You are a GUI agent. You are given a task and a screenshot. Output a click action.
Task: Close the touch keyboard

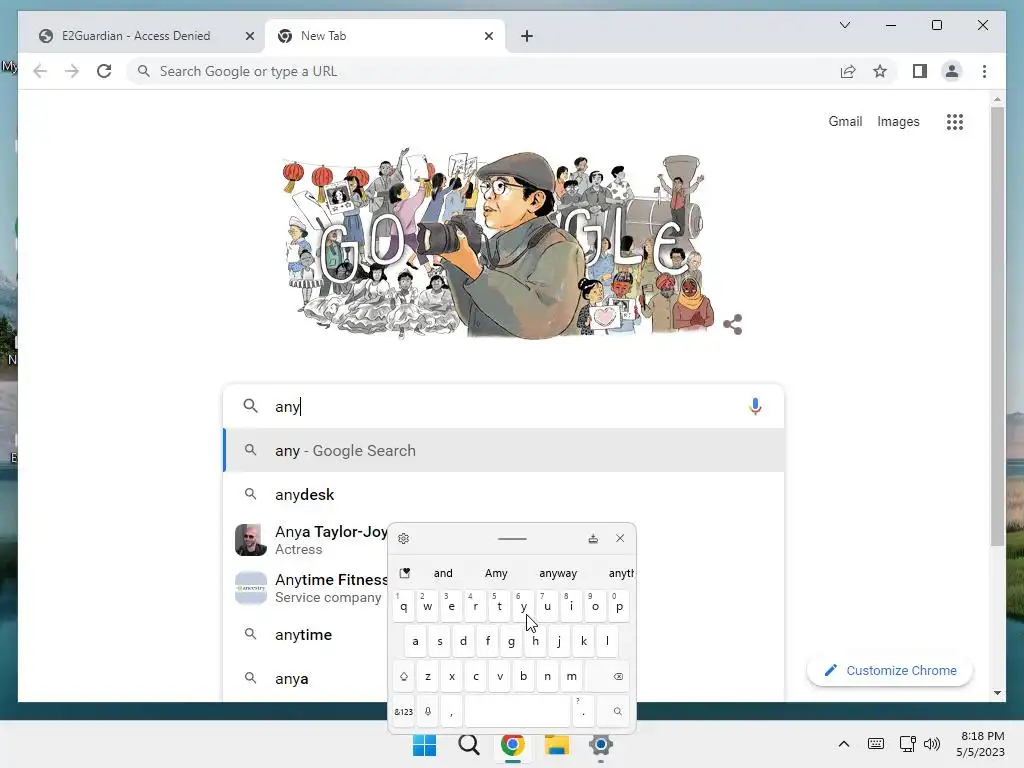click(620, 538)
